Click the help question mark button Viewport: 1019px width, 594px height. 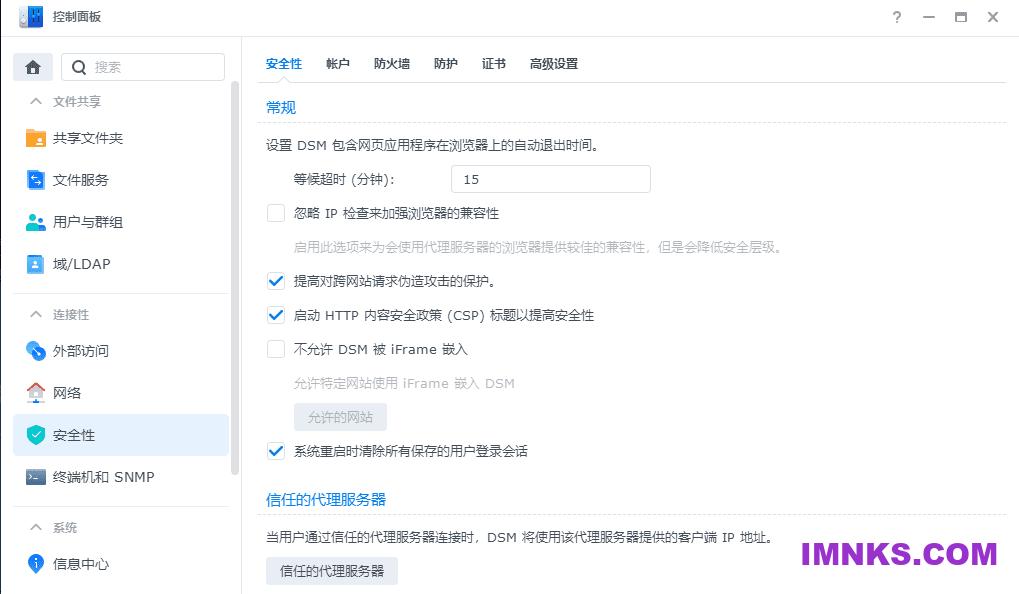(x=897, y=17)
